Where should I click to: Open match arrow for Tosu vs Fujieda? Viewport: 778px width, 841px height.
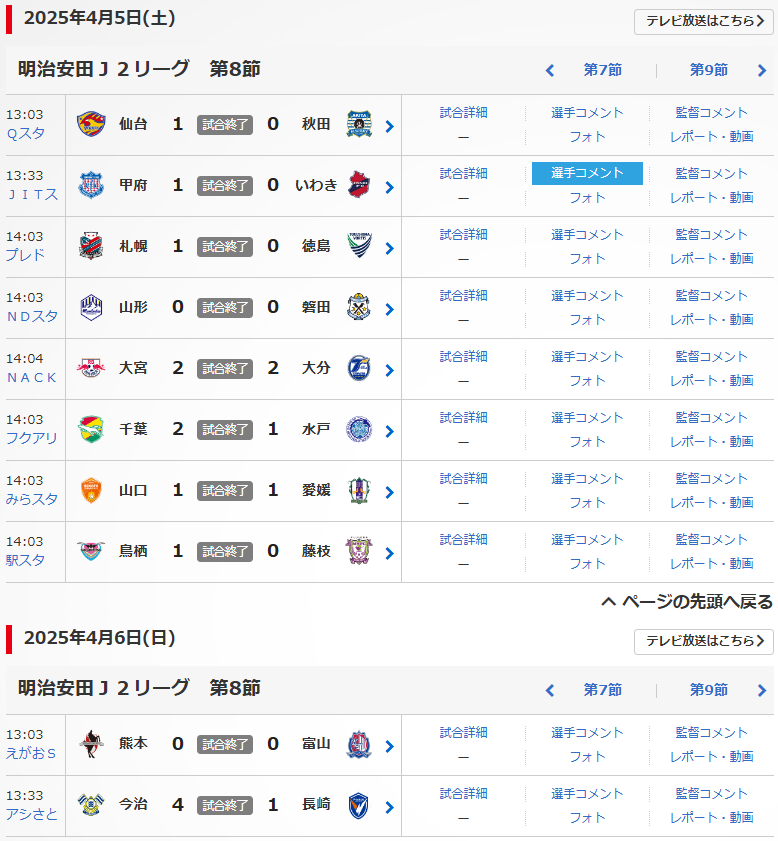pyautogui.click(x=389, y=553)
